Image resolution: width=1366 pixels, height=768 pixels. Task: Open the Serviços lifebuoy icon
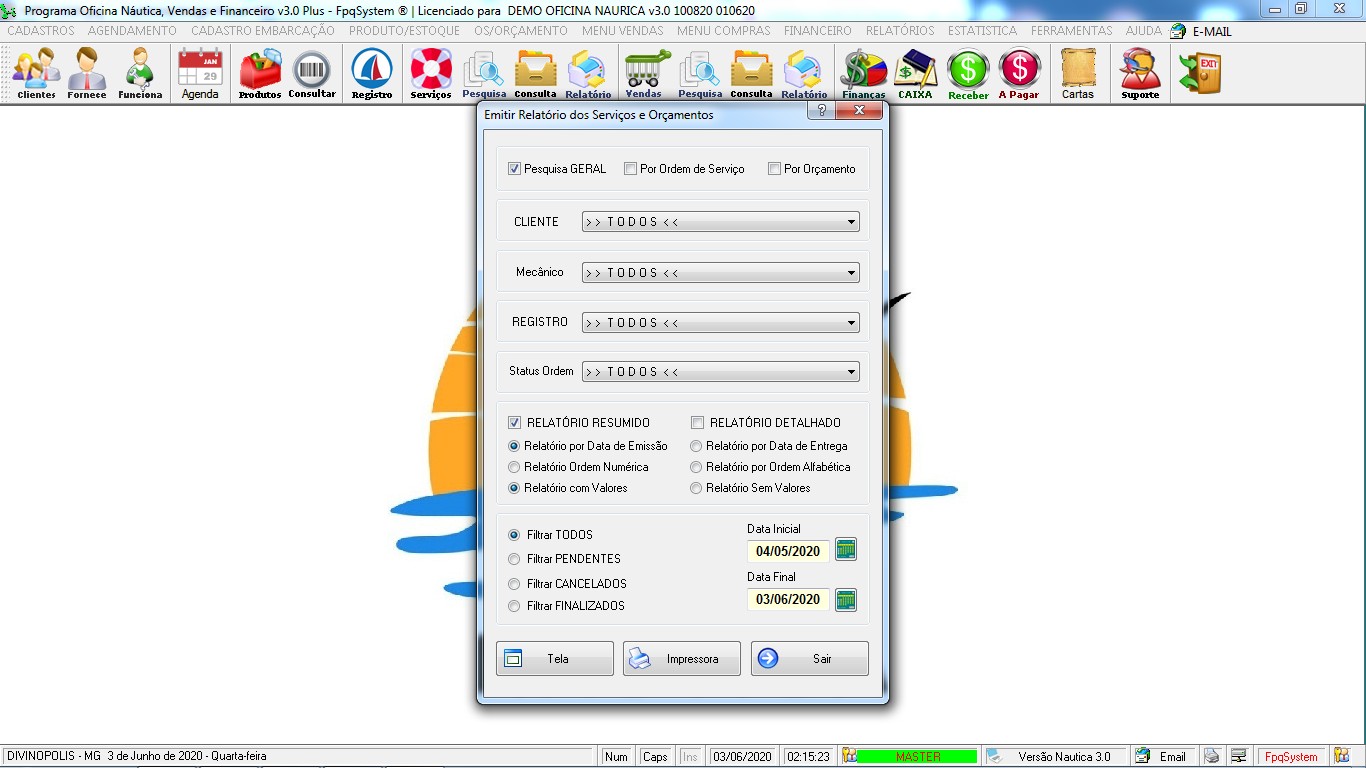(x=431, y=74)
